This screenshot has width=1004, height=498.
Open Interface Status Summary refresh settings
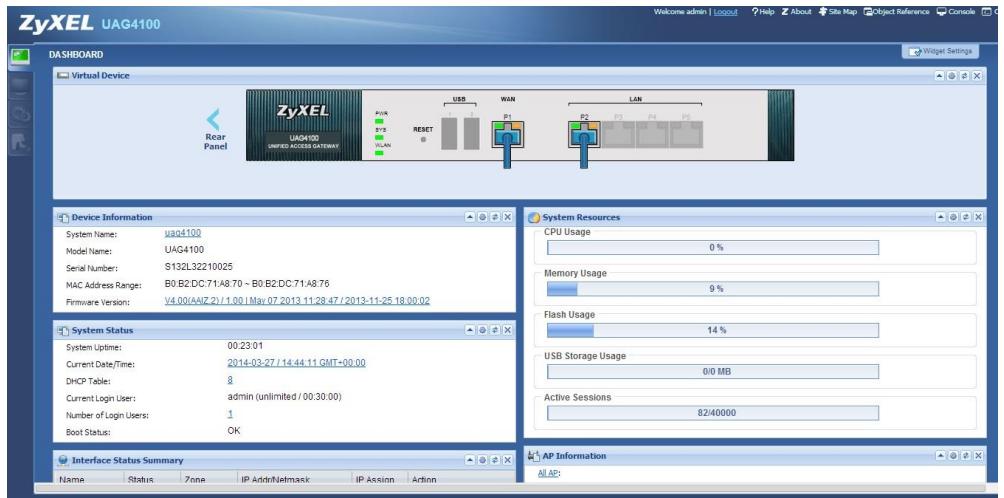click(482, 460)
